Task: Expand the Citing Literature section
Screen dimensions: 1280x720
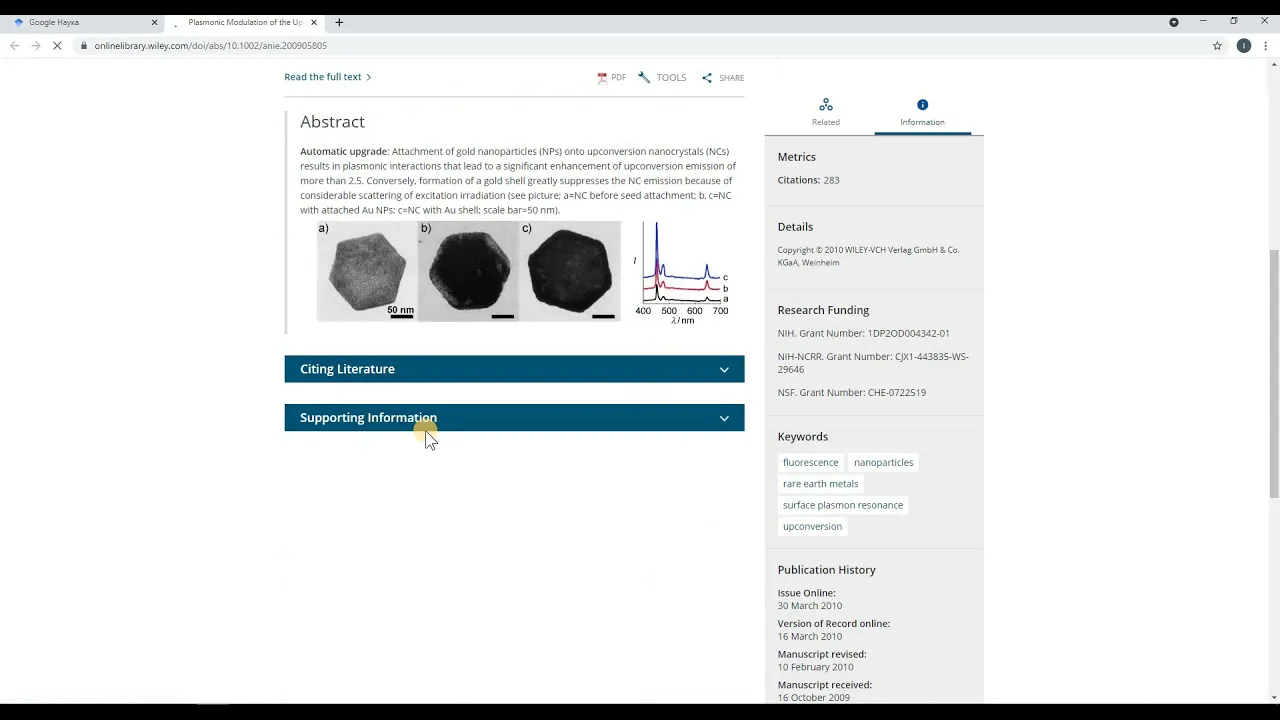Action: pos(514,369)
